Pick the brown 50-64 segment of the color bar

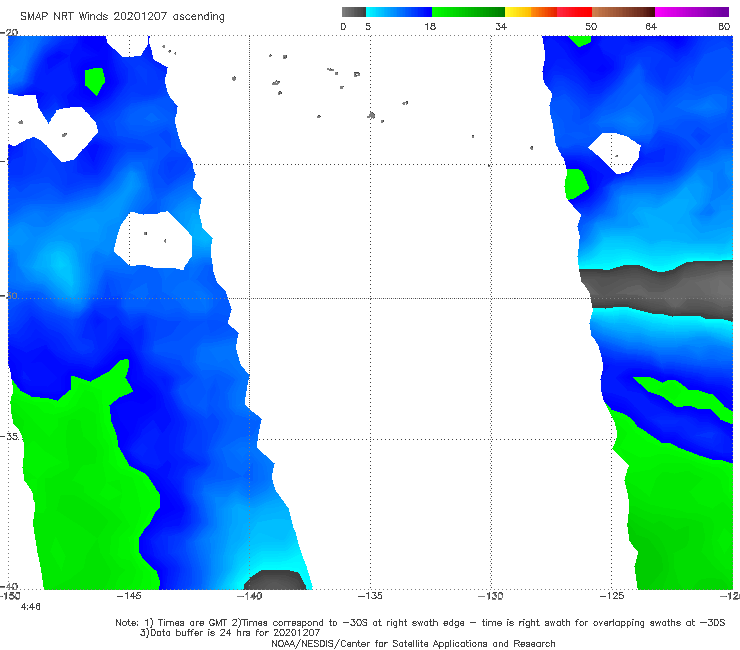tap(623, 12)
